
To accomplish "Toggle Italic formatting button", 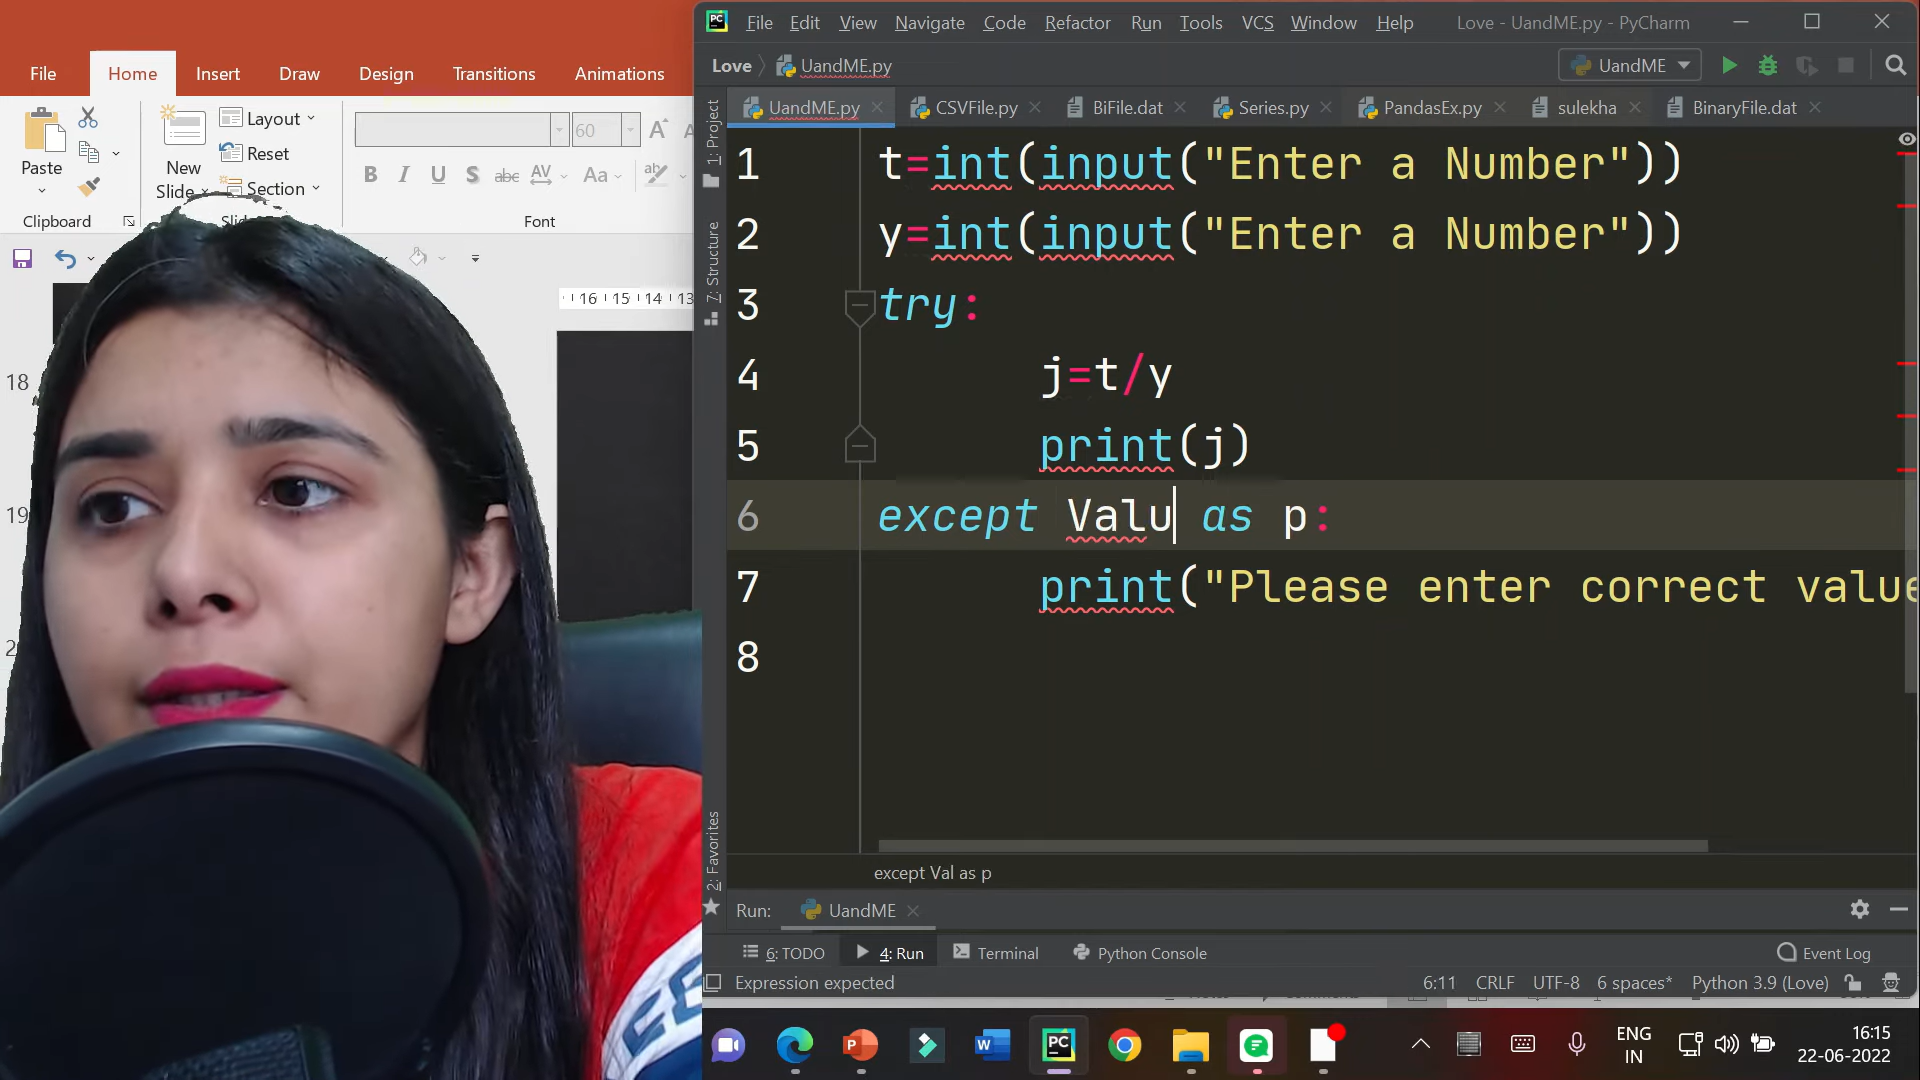I will (404, 175).
